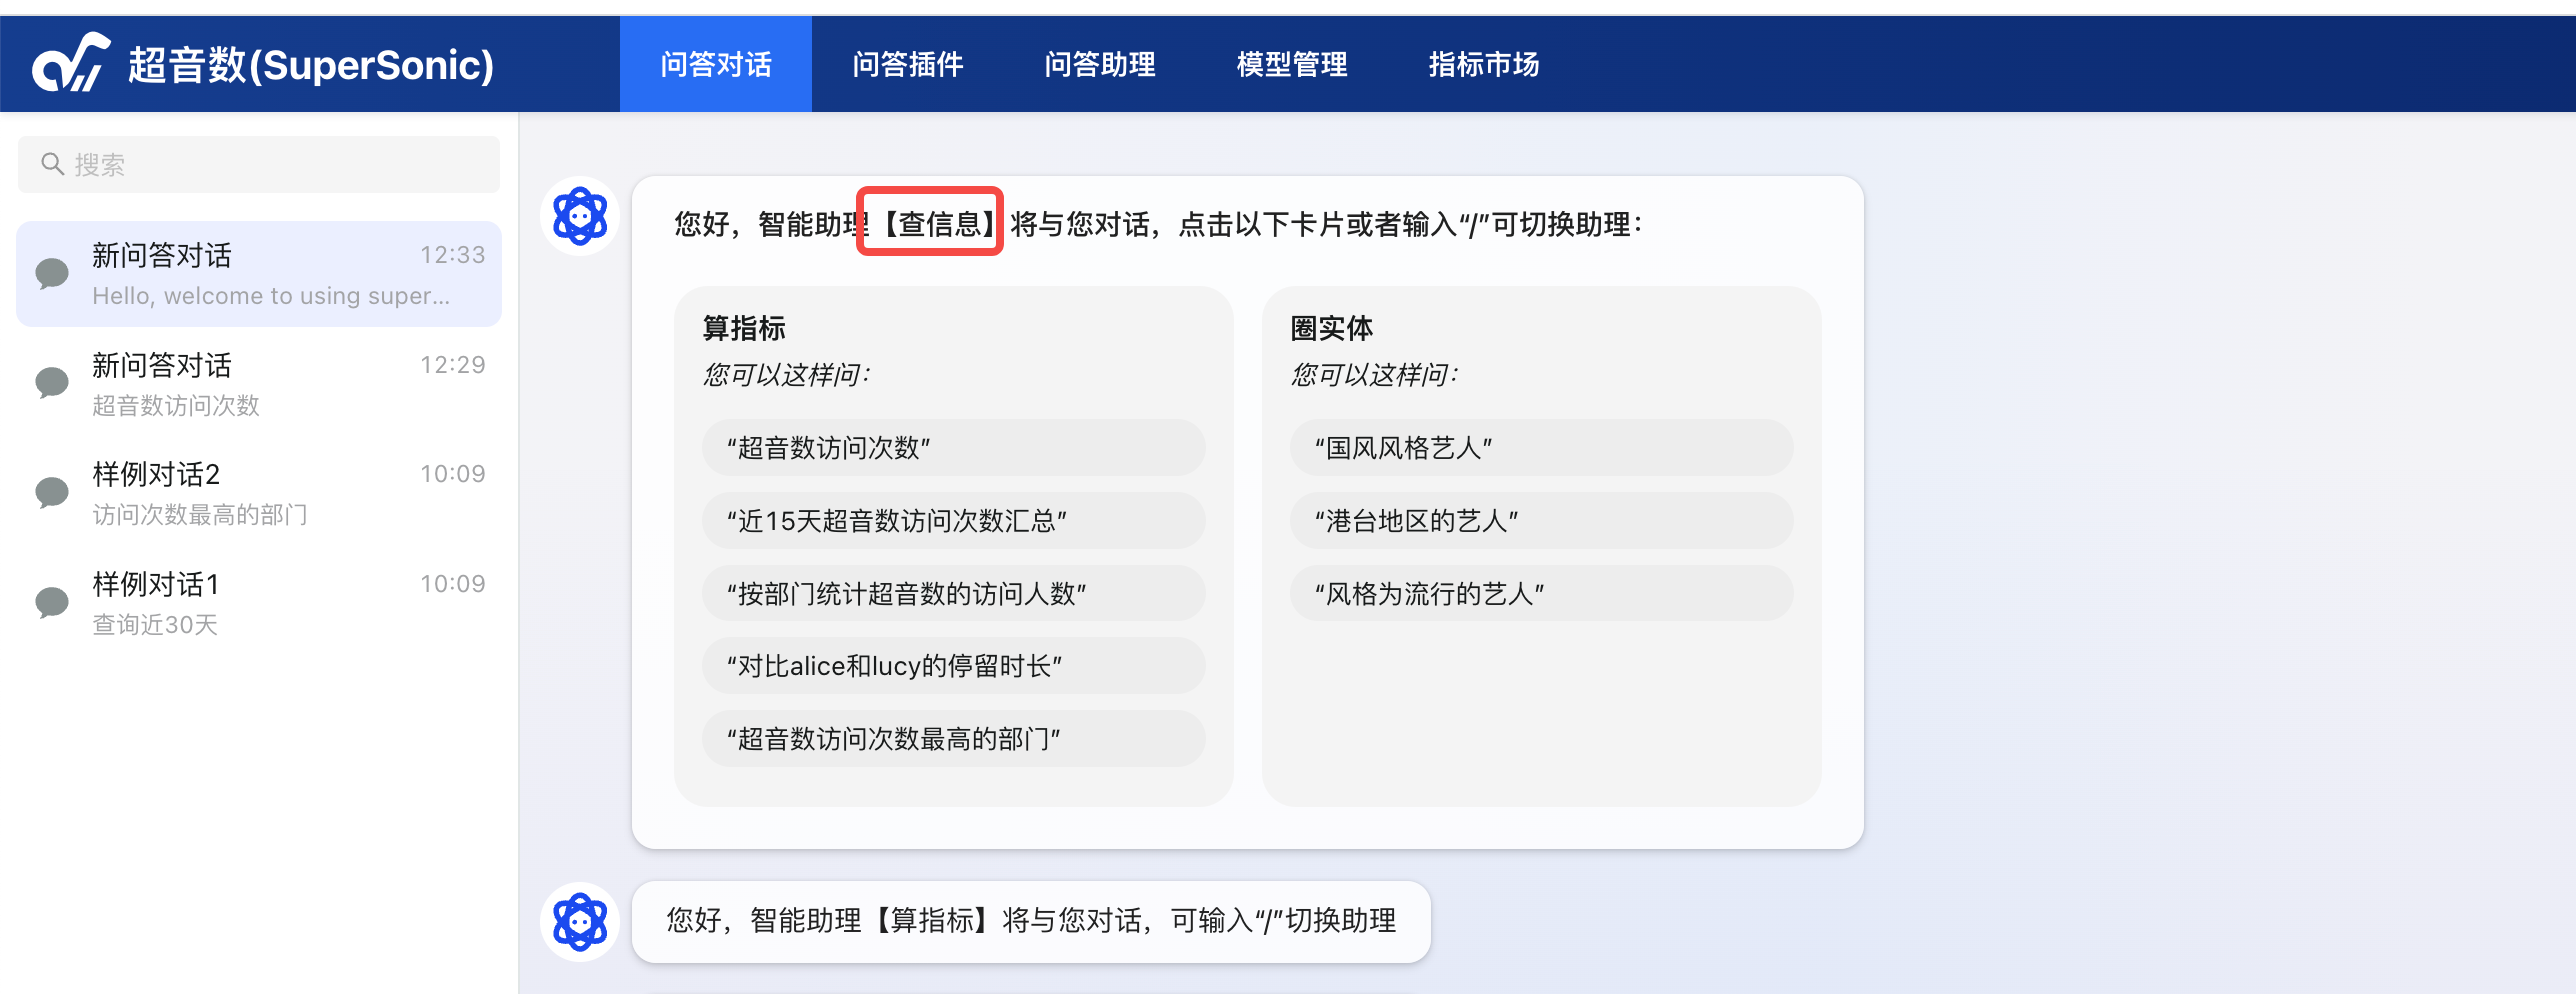Image resolution: width=2576 pixels, height=994 pixels.
Task: Click the suggestion '超音数访问次数'
Action: tap(953, 447)
